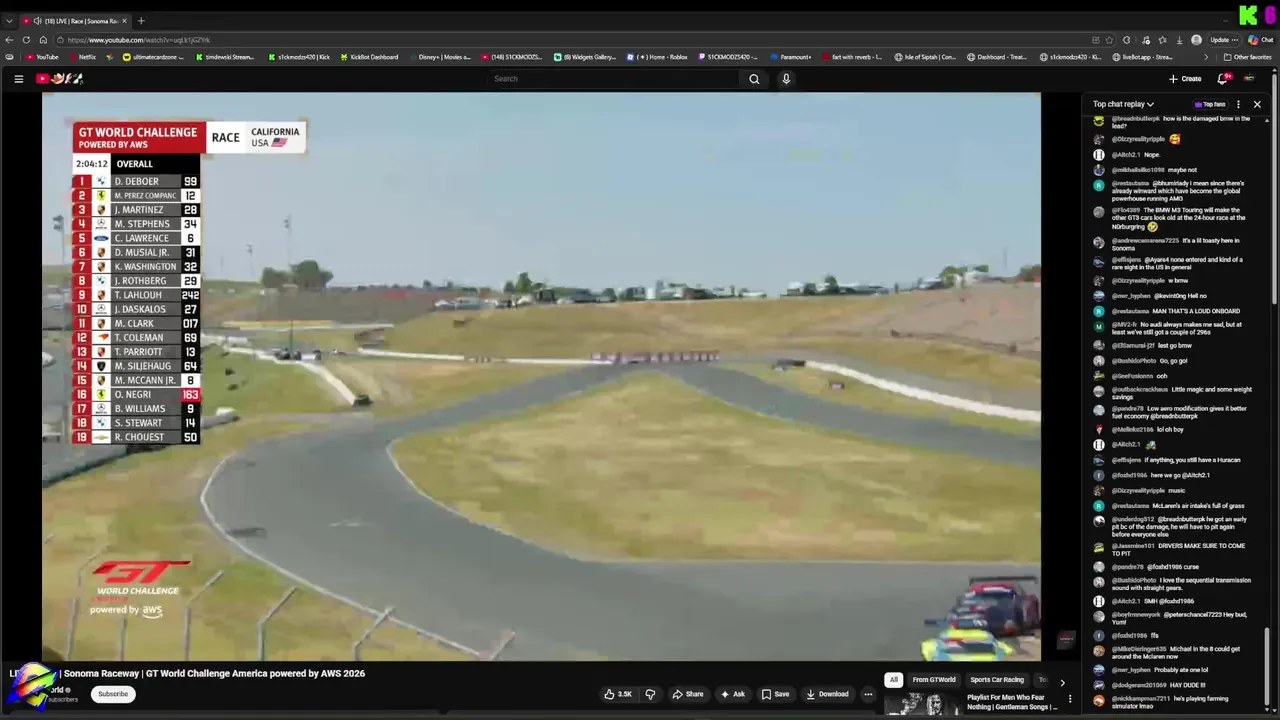Viewport: 1280px width, 720px height.
Task: Click the browser address bar URL
Action: point(139,40)
